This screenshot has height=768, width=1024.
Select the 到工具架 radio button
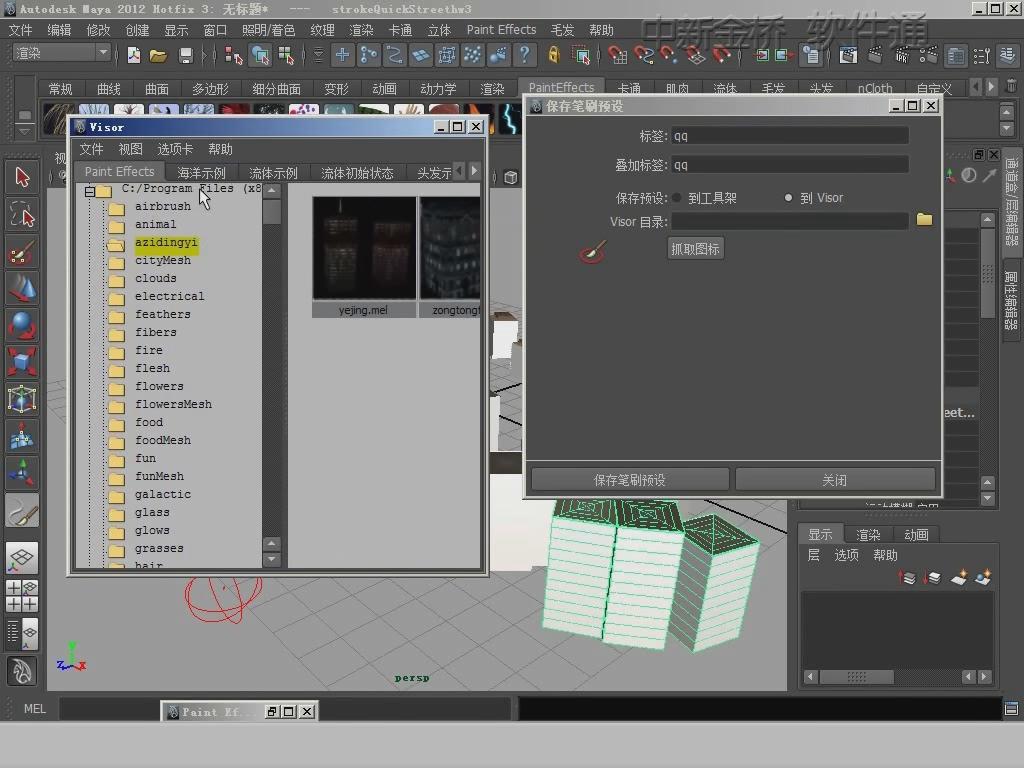pos(677,197)
